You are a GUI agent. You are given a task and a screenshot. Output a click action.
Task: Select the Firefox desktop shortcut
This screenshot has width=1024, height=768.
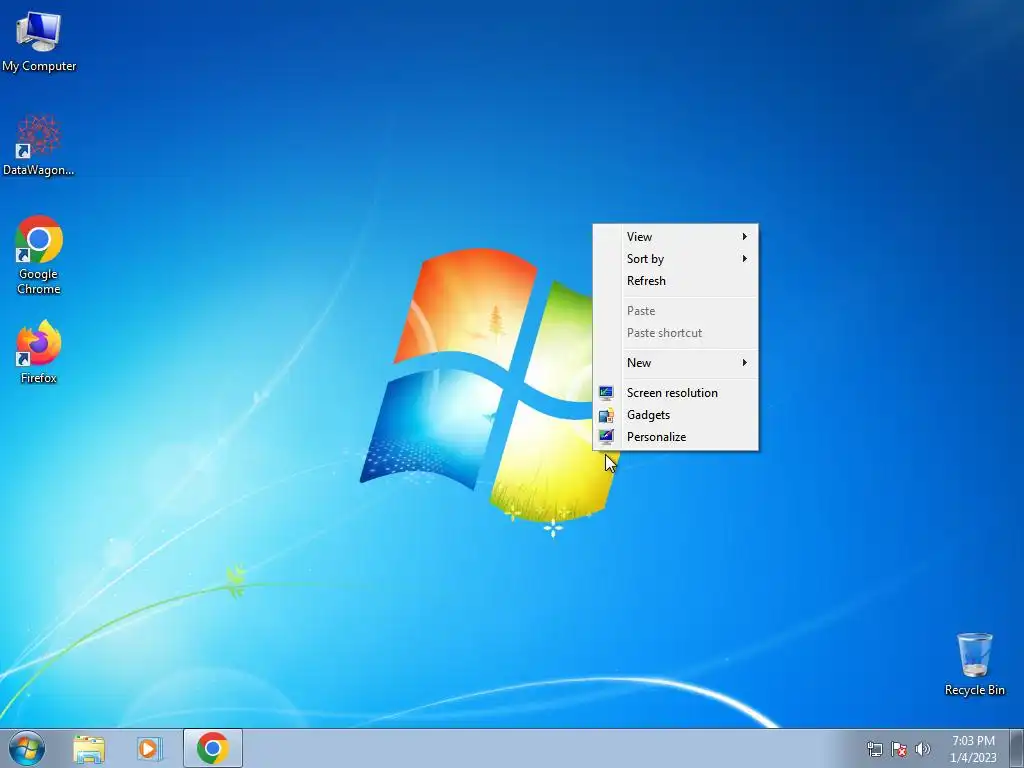(39, 351)
